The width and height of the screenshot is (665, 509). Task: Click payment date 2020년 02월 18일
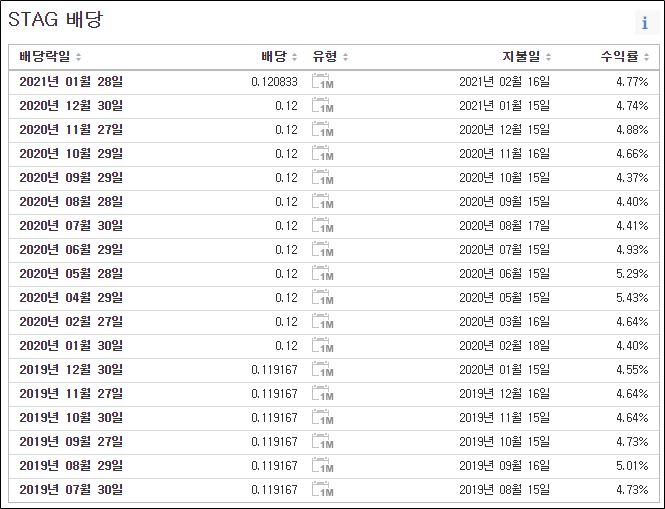504,345
